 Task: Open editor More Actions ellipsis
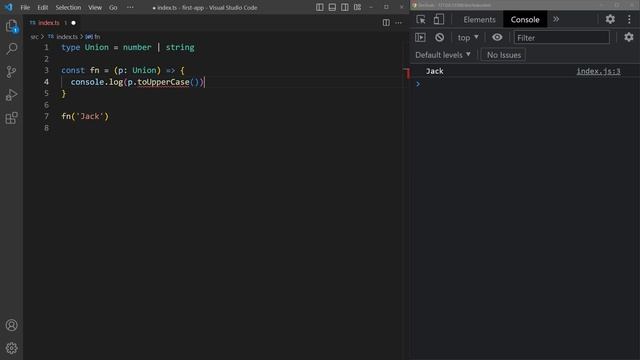point(399,23)
